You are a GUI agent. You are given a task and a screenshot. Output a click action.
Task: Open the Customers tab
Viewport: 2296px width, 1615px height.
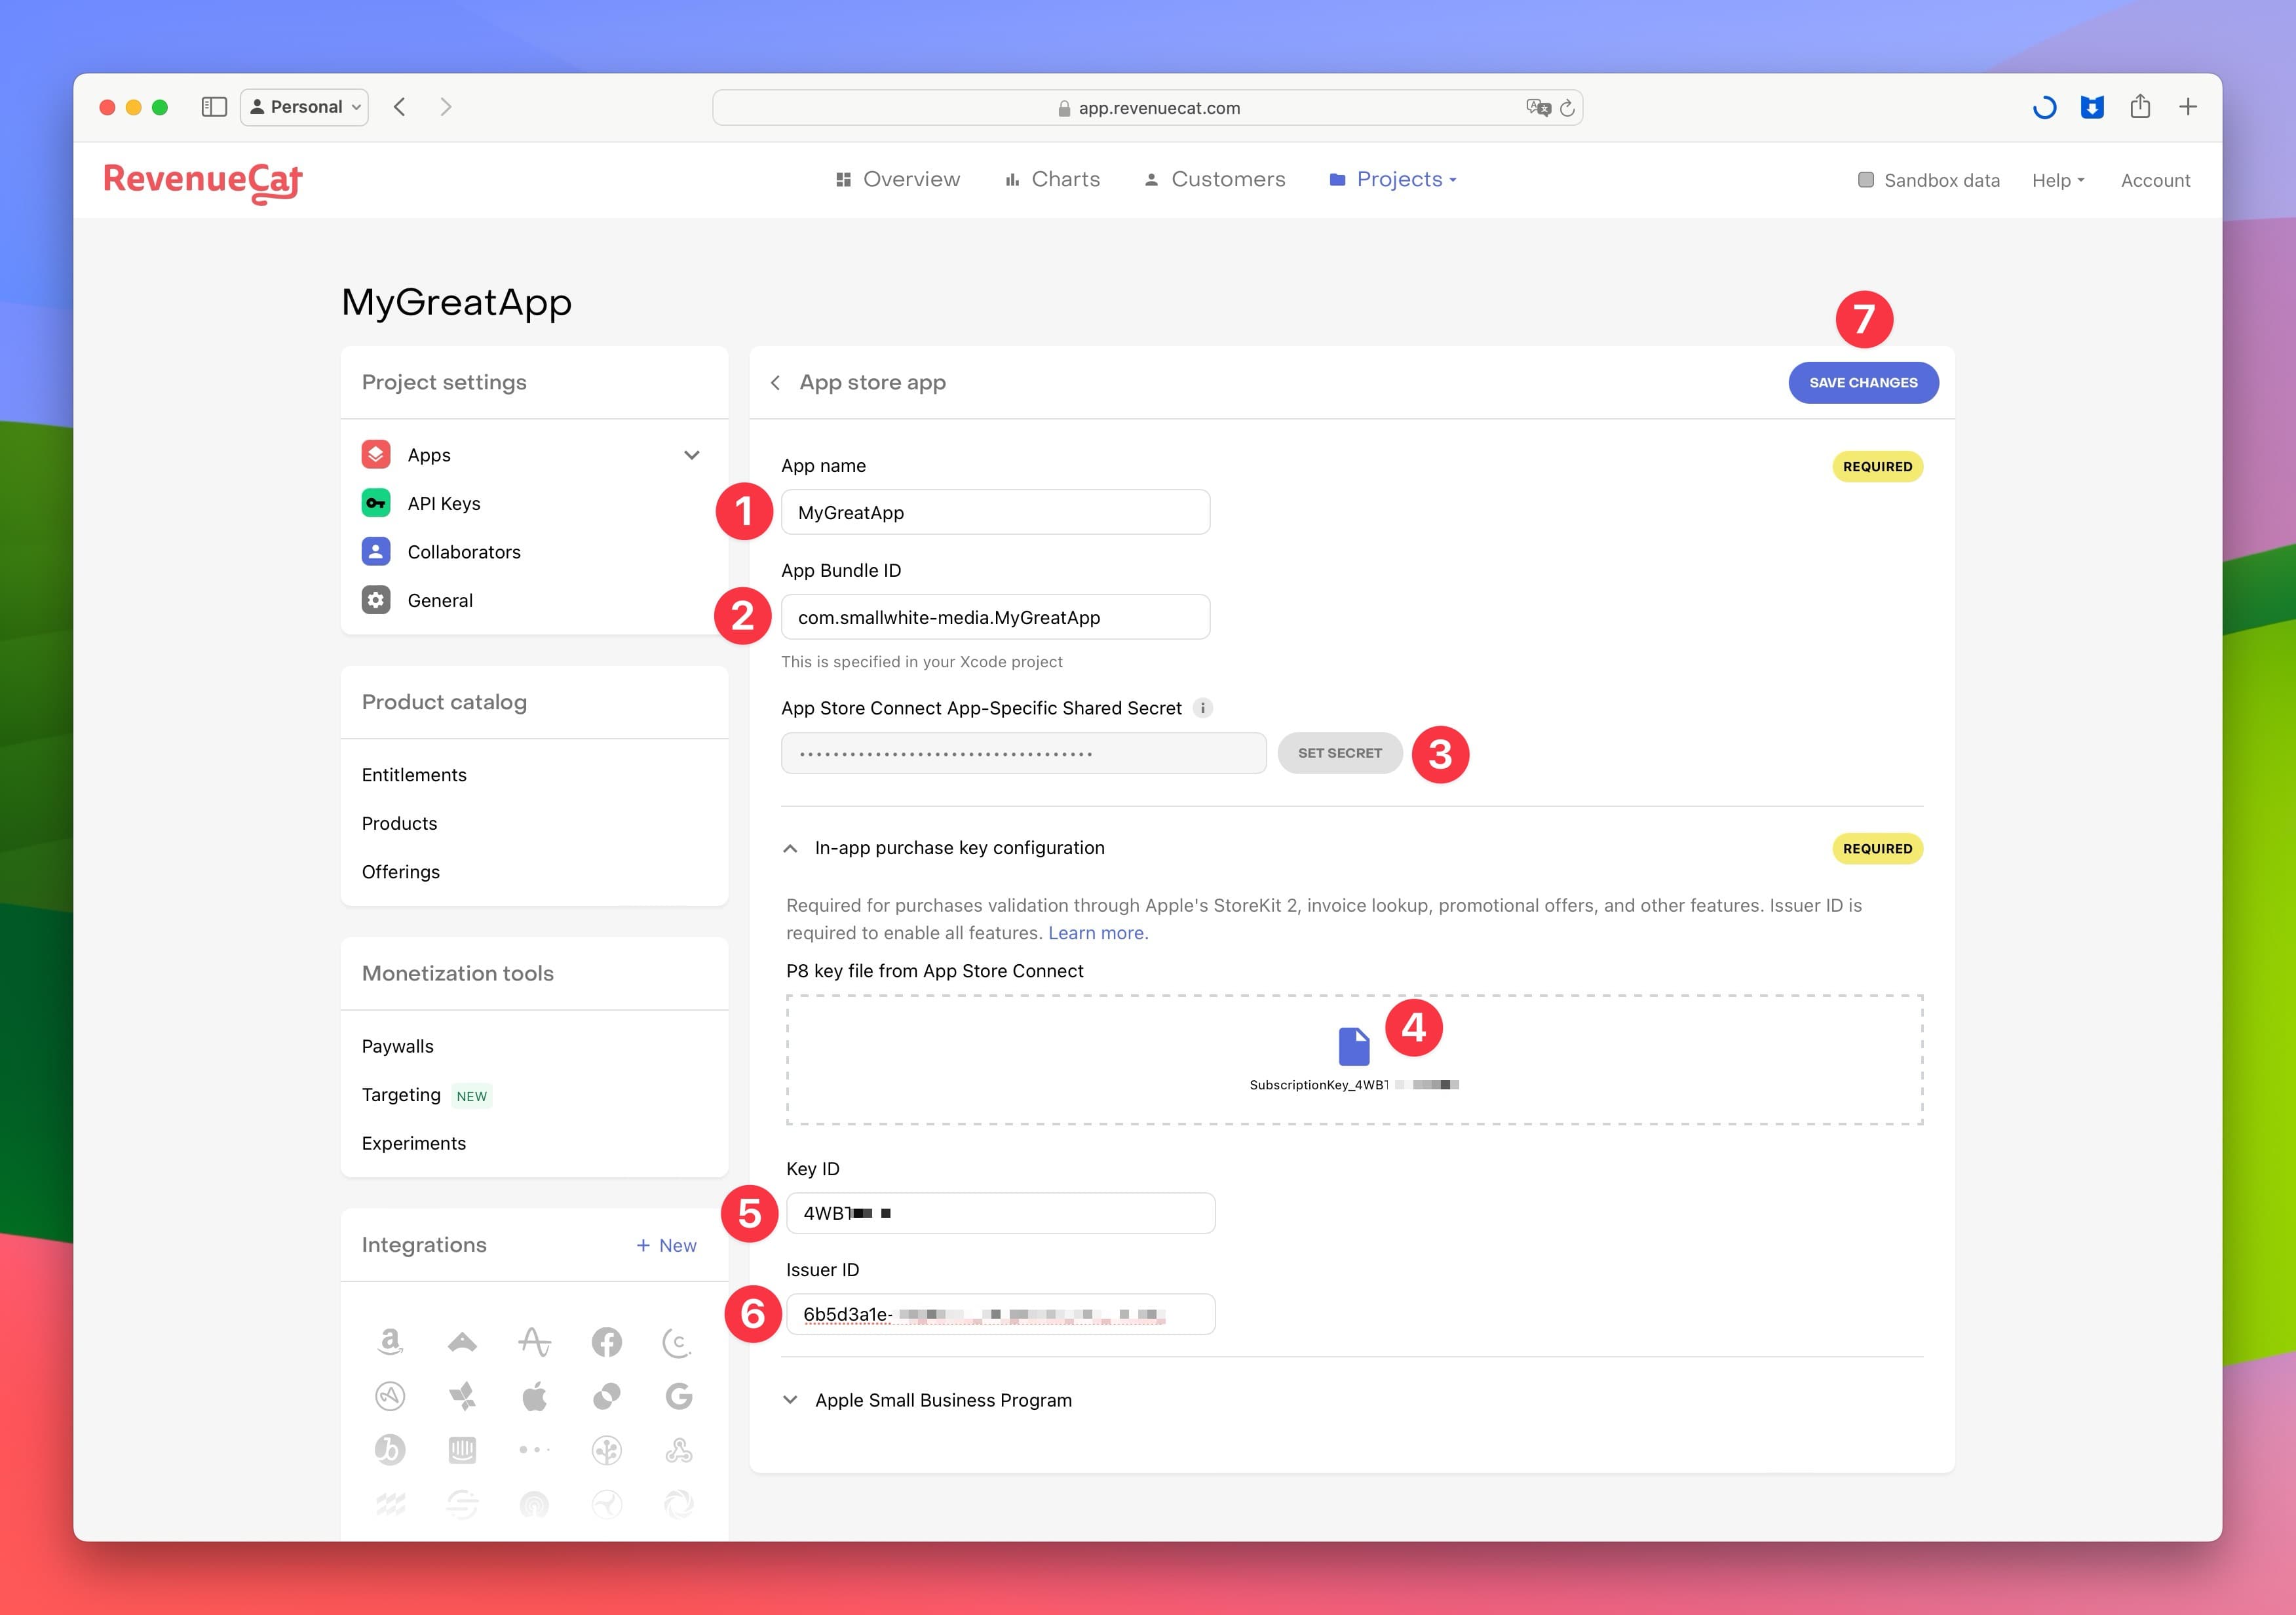[1215, 180]
